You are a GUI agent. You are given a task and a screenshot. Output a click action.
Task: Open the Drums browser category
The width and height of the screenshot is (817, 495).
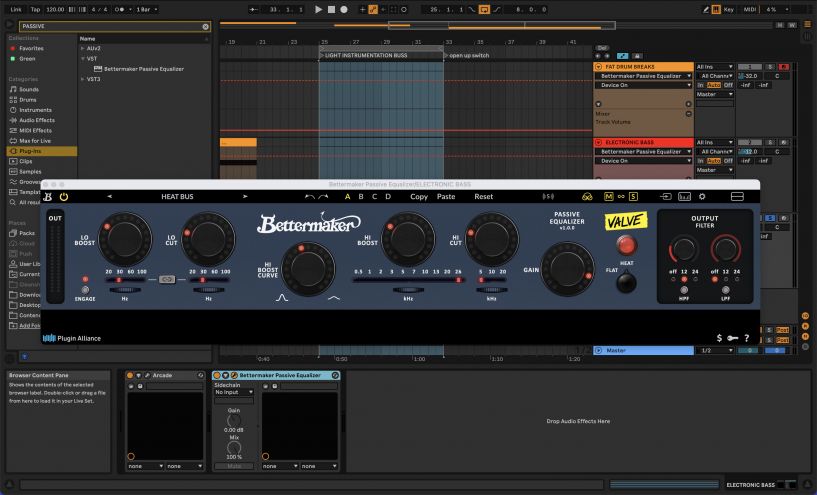pos(28,100)
